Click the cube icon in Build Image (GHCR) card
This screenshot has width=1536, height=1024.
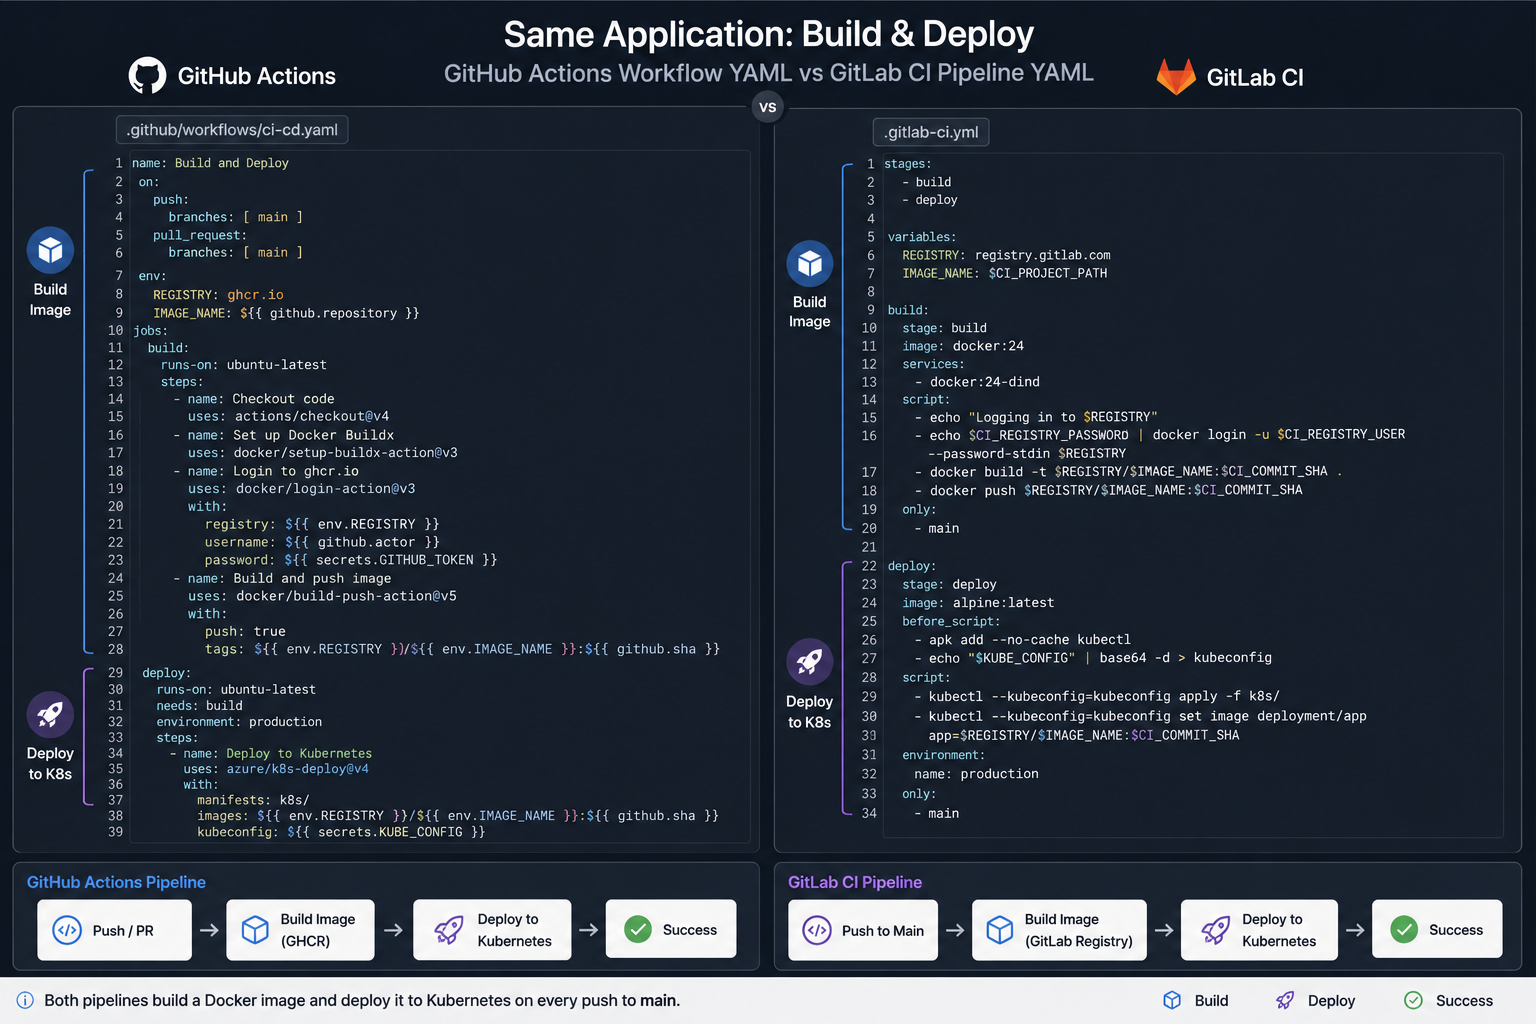(x=255, y=930)
